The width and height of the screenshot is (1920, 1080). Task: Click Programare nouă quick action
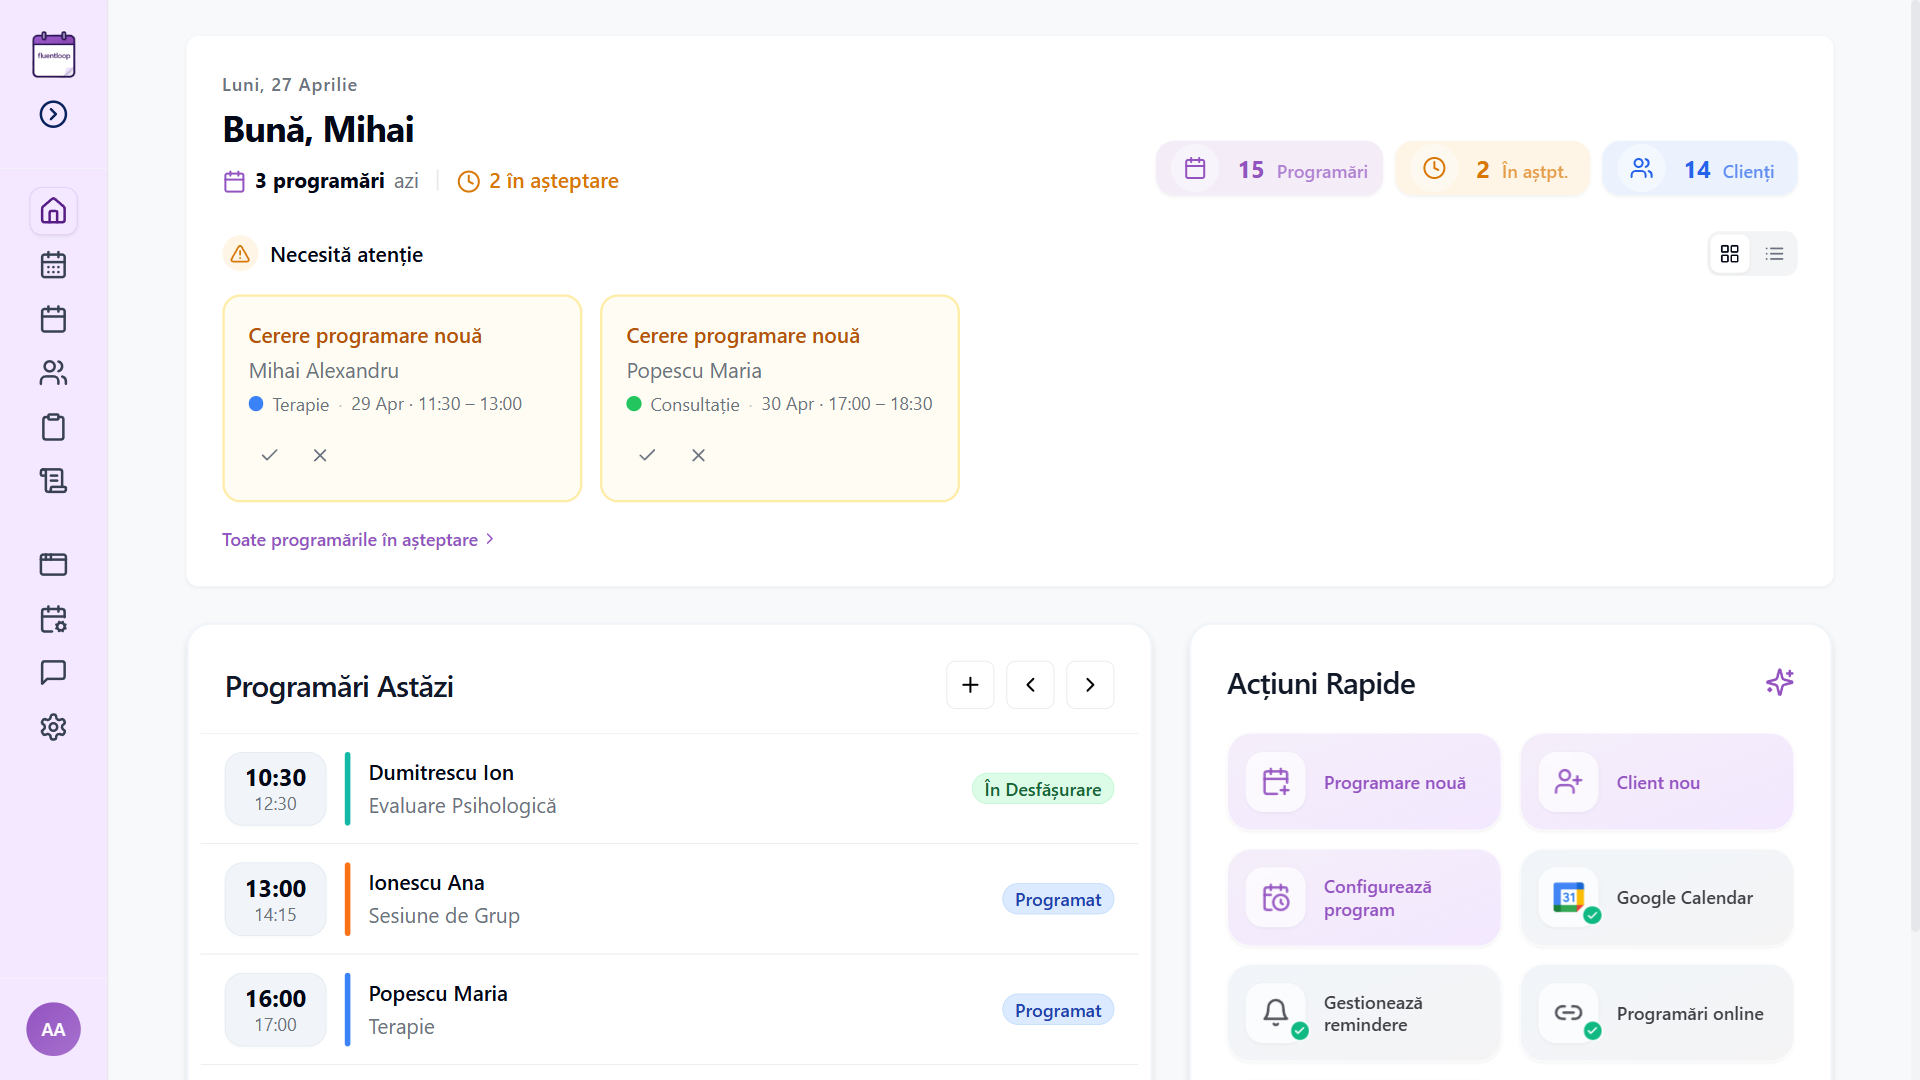[x=1364, y=782]
